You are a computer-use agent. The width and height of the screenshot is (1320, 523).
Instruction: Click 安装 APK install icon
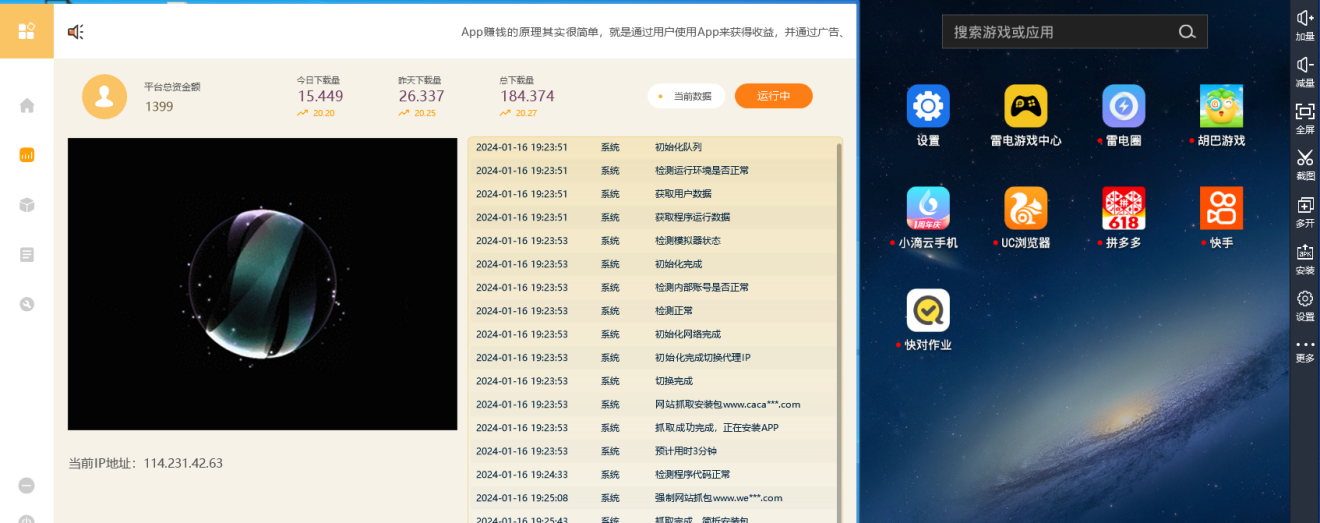[x=1305, y=259]
